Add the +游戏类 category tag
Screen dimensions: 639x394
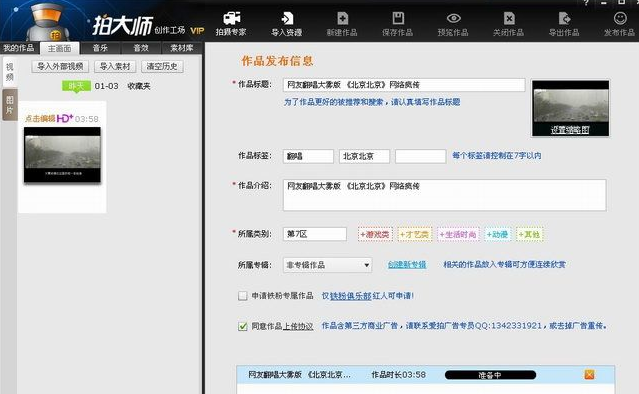click(x=375, y=234)
